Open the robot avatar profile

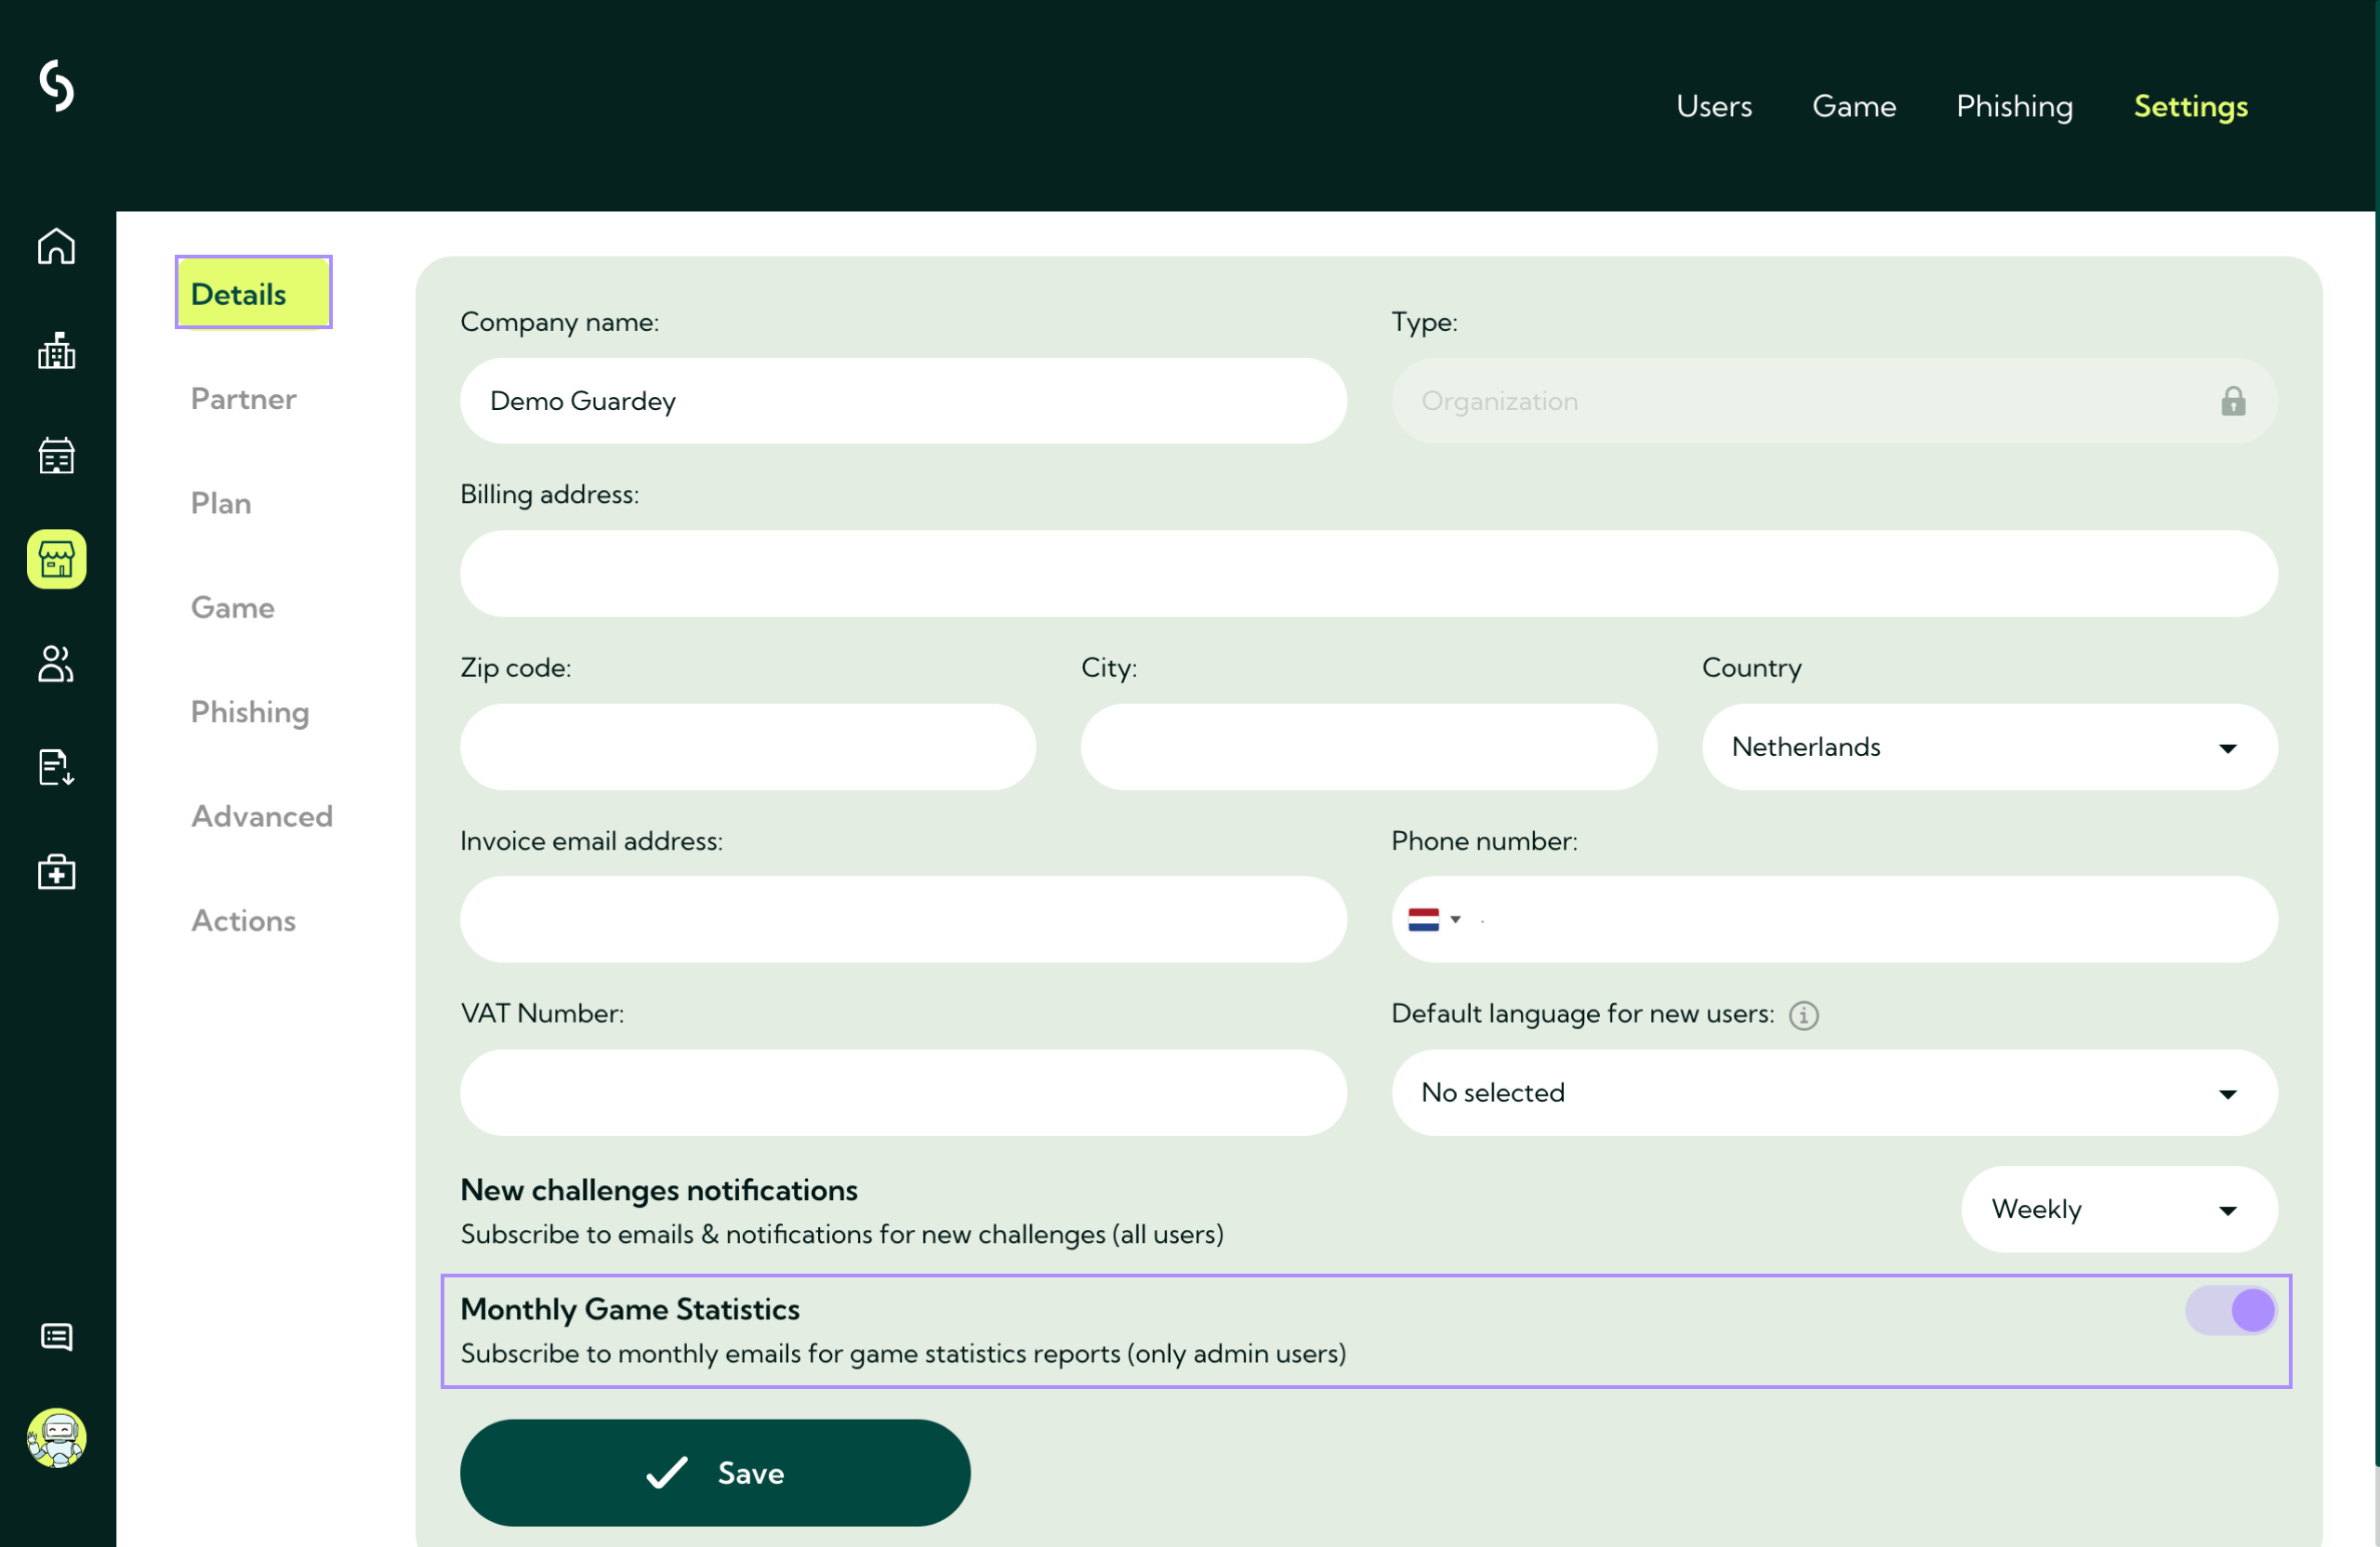(x=56, y=1438)
